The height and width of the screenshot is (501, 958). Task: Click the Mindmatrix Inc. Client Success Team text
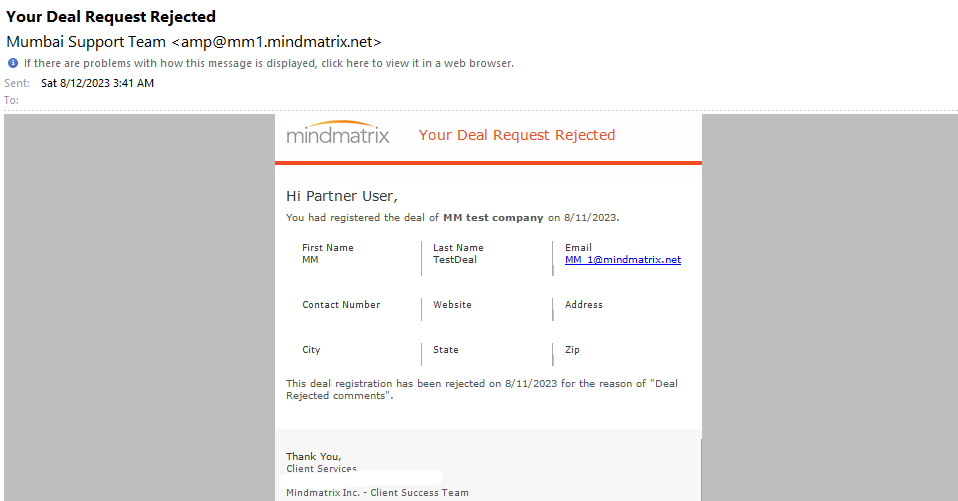[x=377, y=492]
